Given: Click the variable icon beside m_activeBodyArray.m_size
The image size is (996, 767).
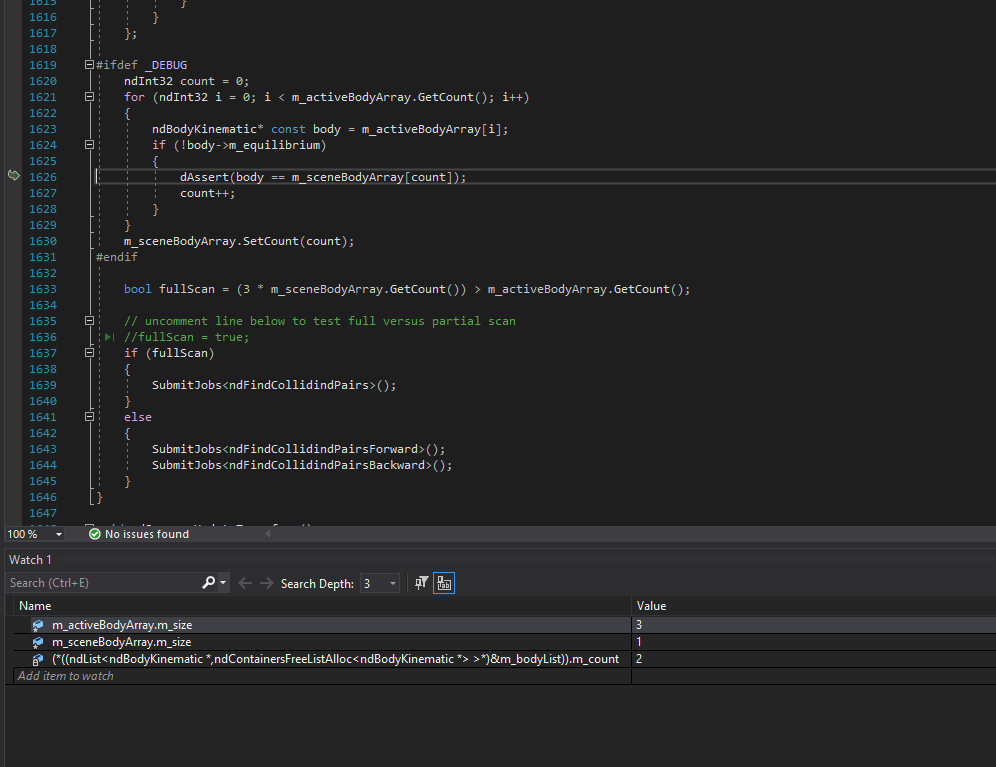Looking at the screenshot, I should (x=38, y=625).
